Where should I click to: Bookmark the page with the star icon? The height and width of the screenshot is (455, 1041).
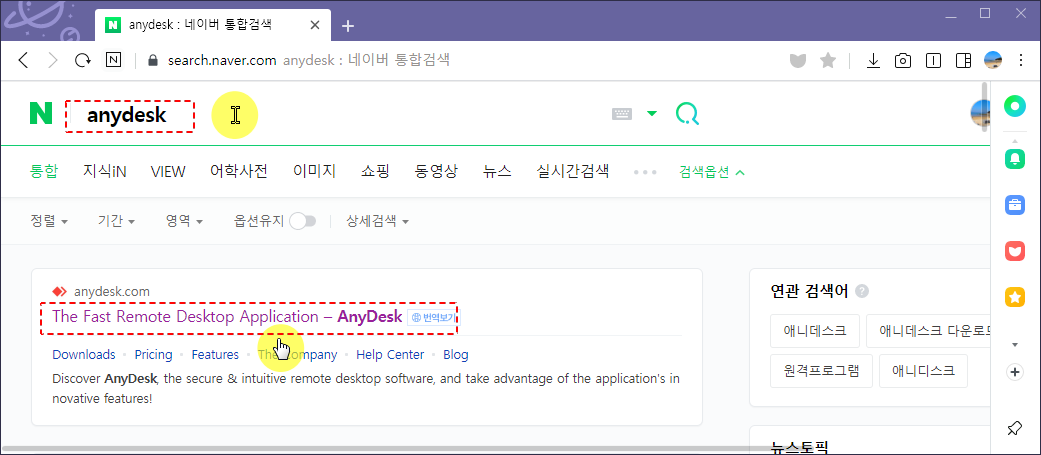[828, 60]
